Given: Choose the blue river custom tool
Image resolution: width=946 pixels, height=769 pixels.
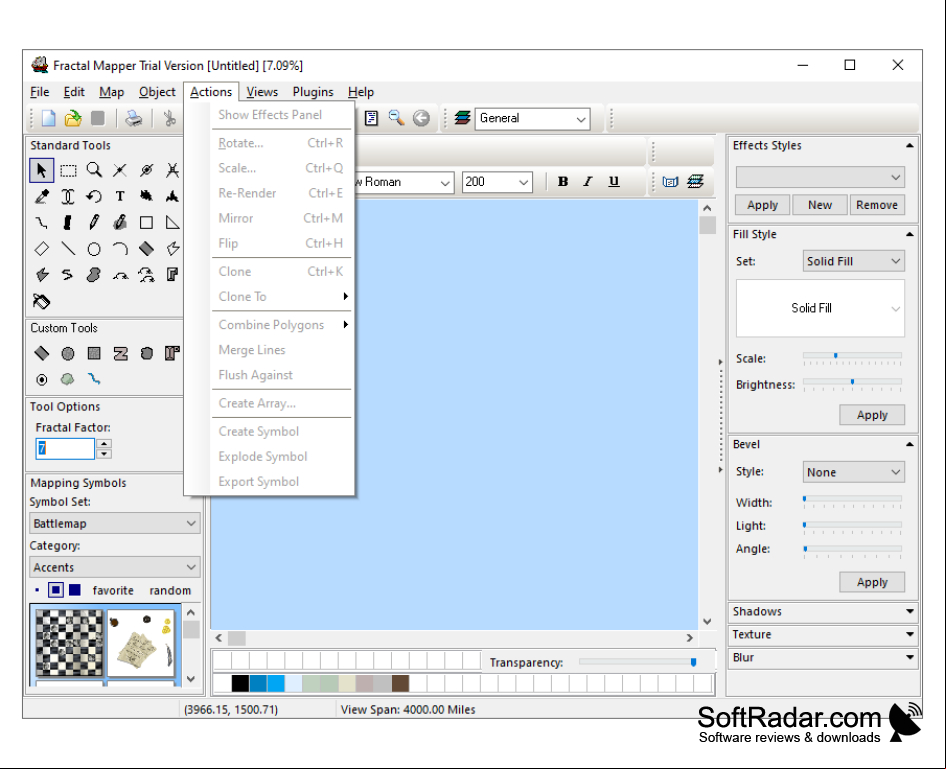Looking at the screenshot, I should (x=94, y=379).
